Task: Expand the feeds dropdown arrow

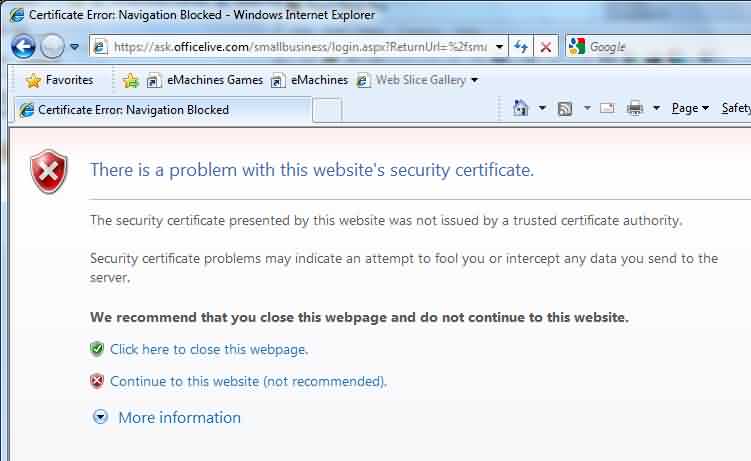Action: coord(587,108)
